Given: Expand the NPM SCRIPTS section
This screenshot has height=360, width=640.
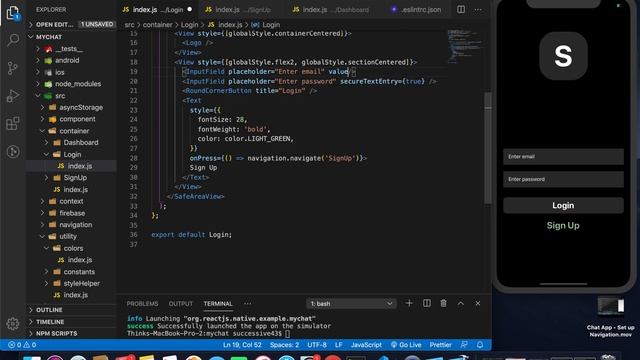Looking at the screenshot, I should (71, 333).
